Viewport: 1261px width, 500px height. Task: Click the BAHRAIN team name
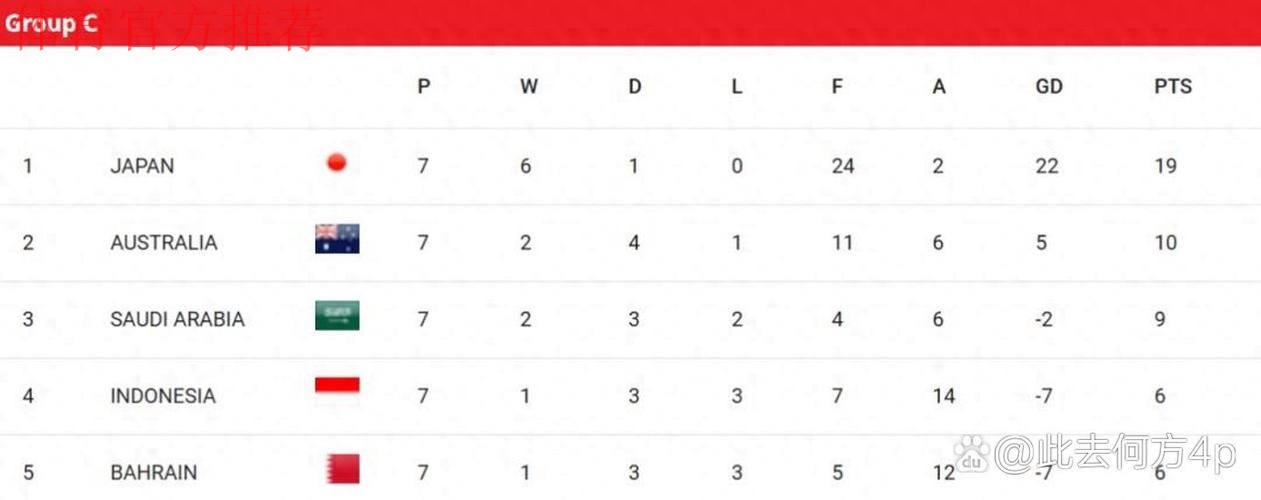(x=154, y=472)
